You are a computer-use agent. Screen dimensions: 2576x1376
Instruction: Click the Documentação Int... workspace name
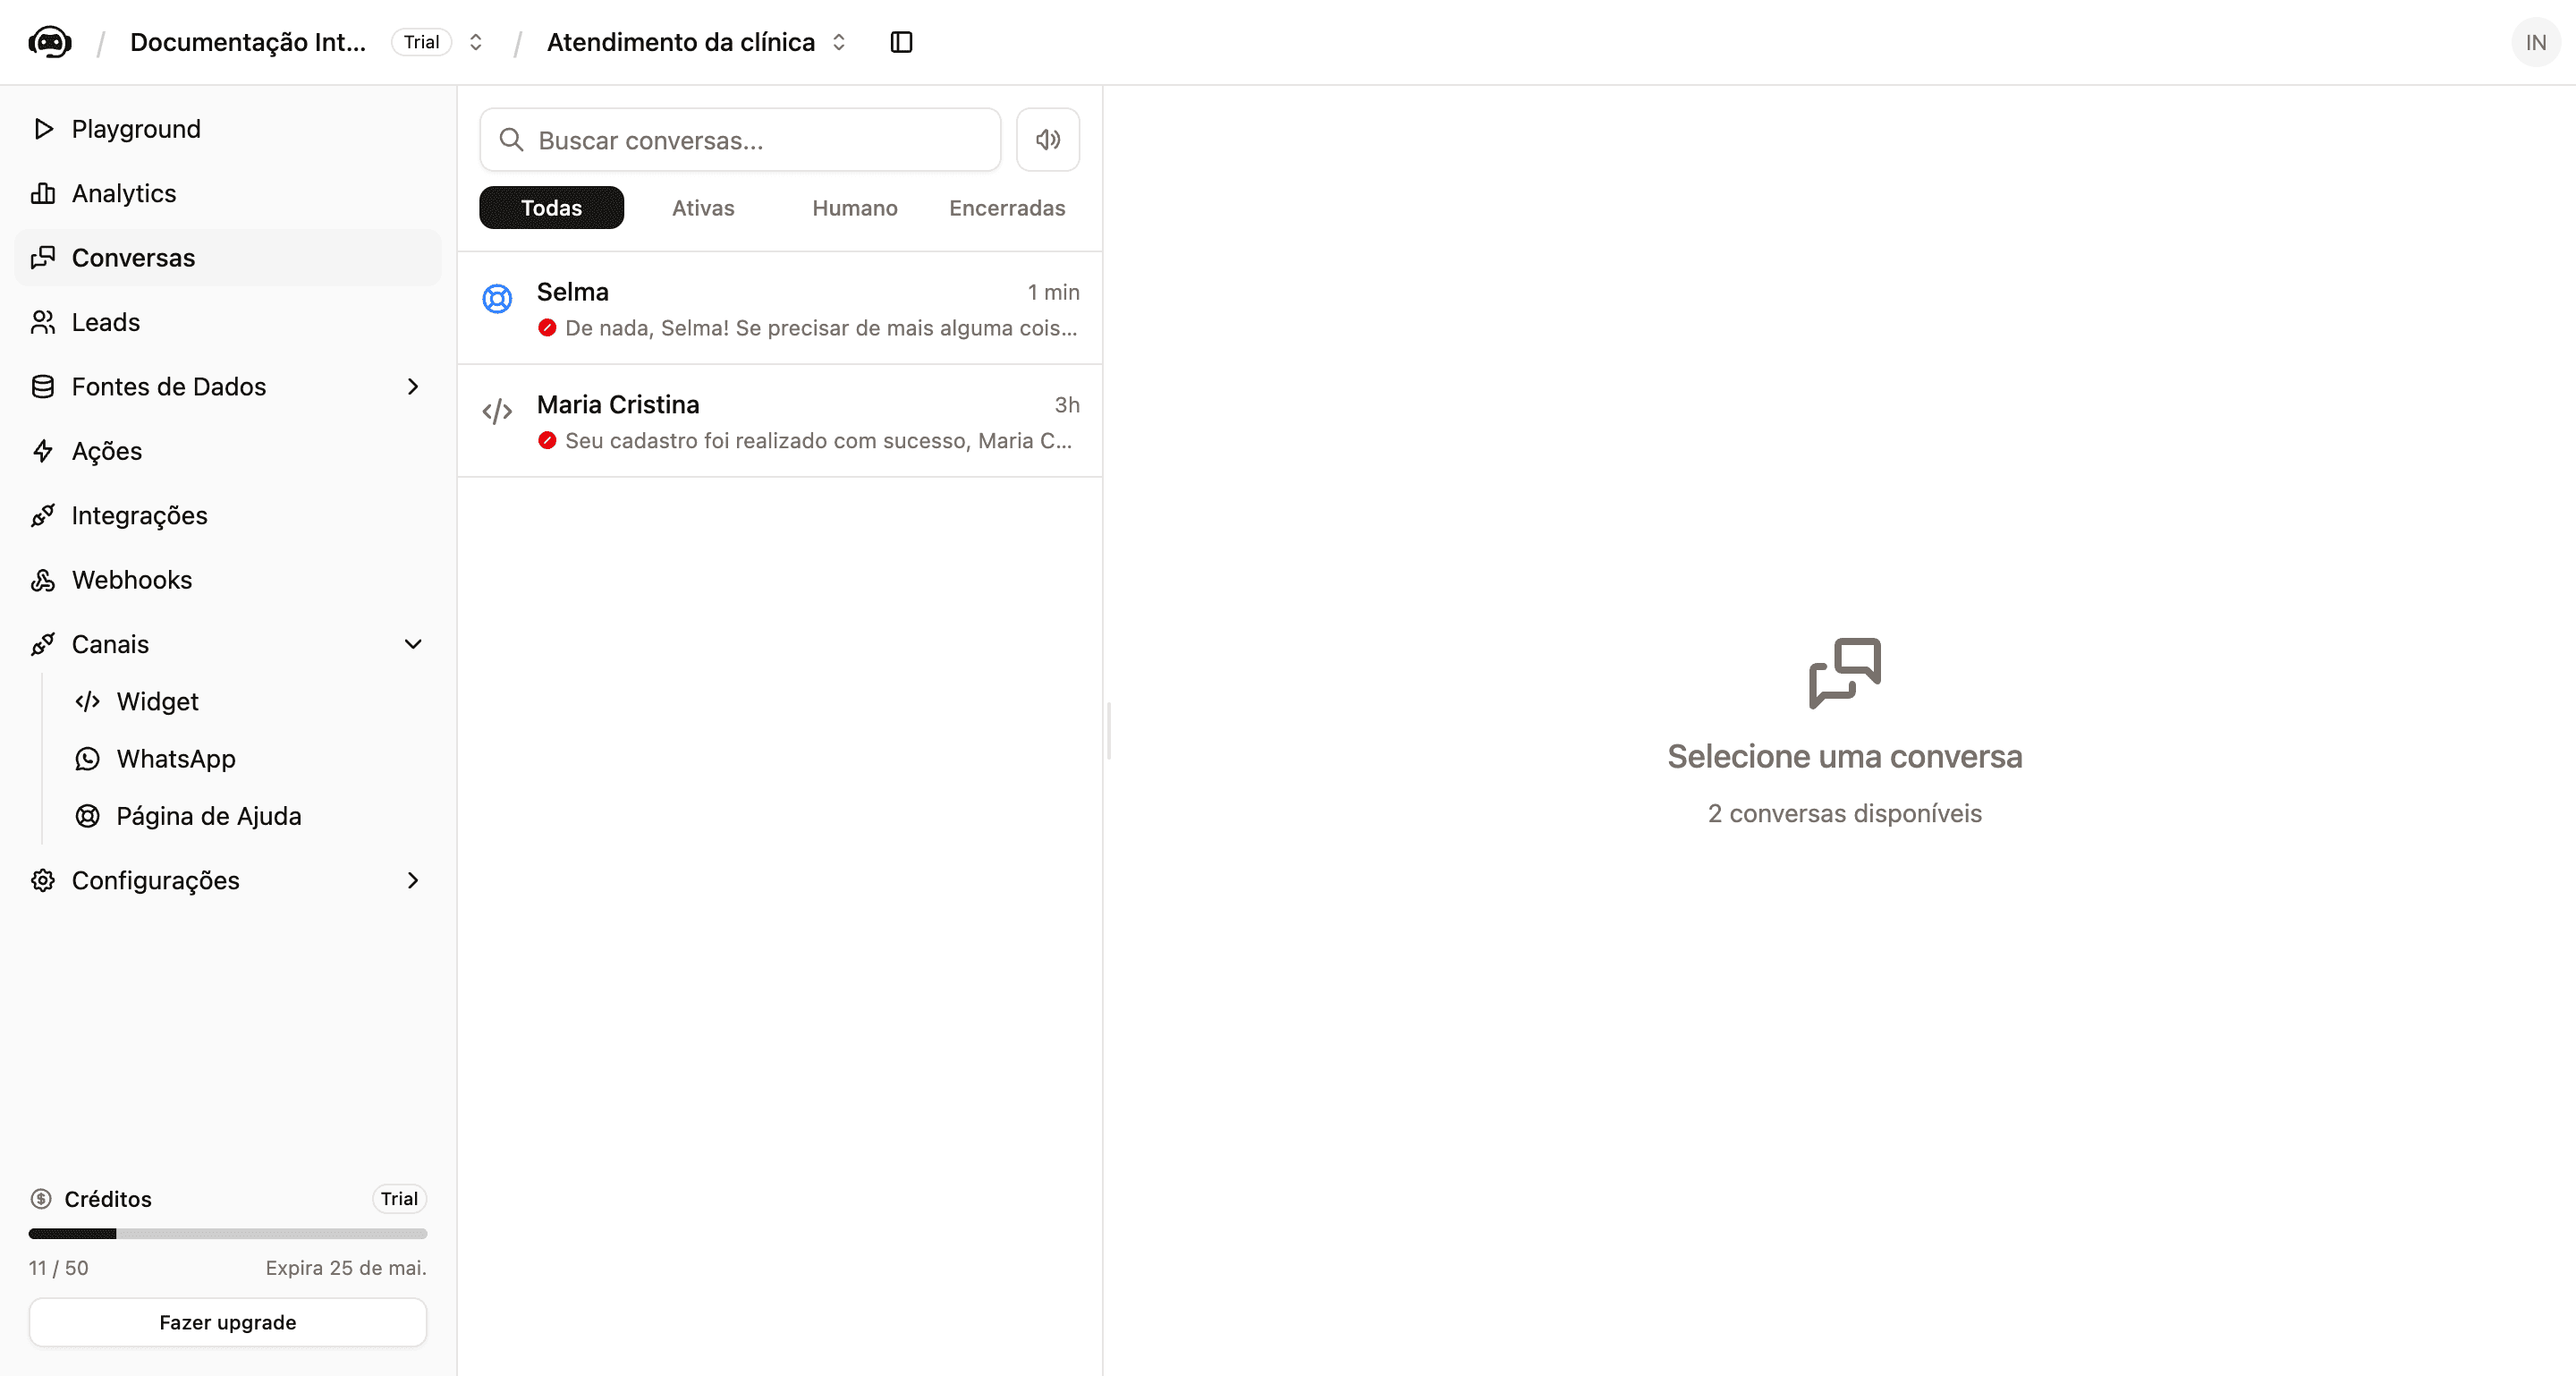[x=248, y=42]
